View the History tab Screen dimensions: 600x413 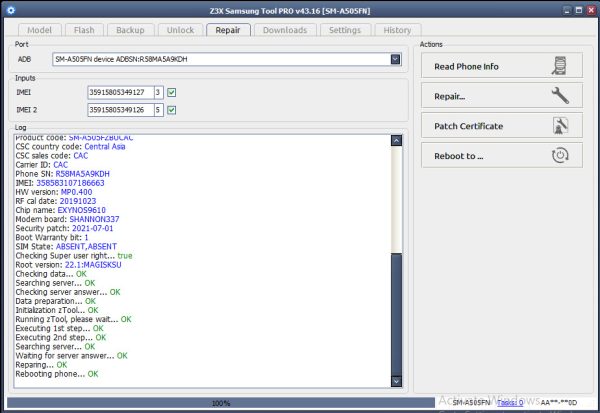[397, 30]
